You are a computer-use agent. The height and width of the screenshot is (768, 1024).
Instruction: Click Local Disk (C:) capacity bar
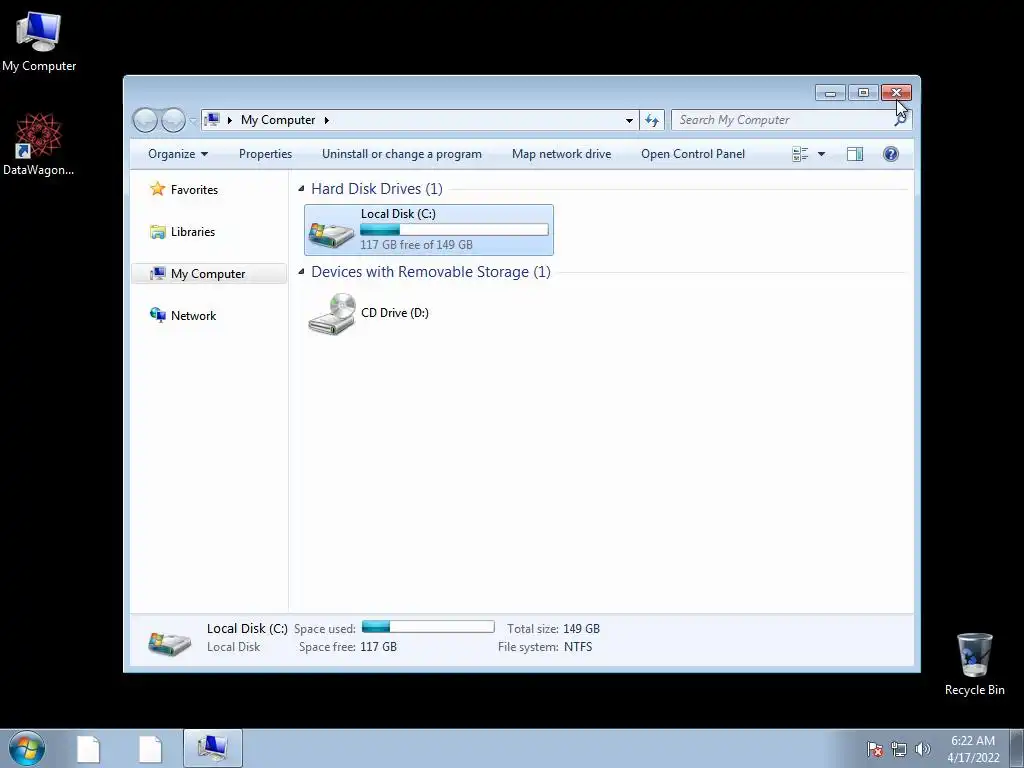[x=455, y=230]
